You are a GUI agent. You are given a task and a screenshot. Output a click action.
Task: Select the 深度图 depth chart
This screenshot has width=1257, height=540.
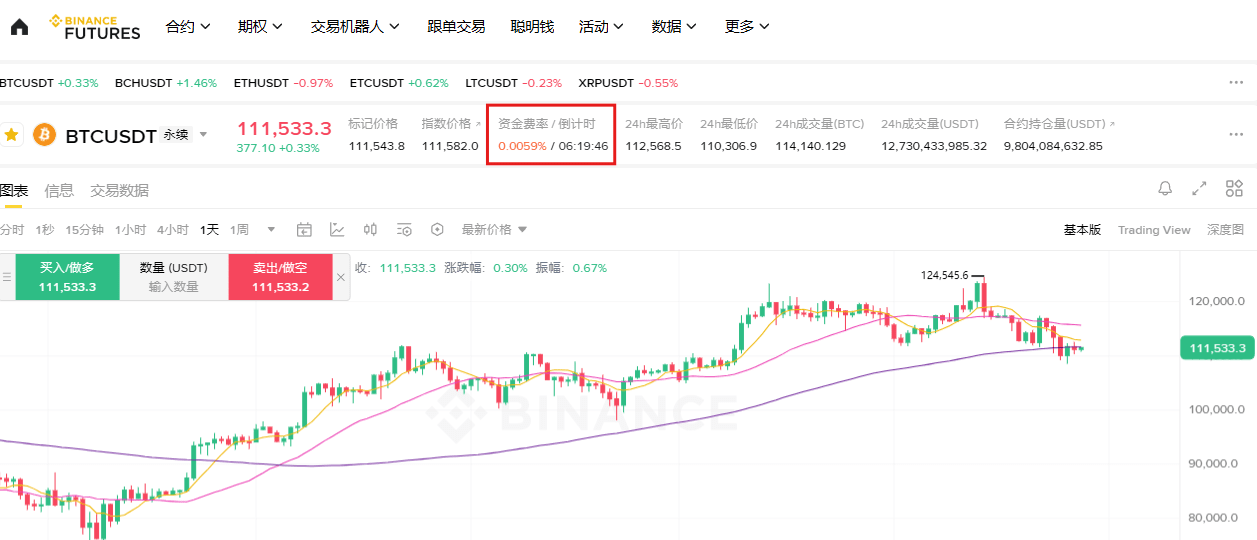coord(1226,230)
